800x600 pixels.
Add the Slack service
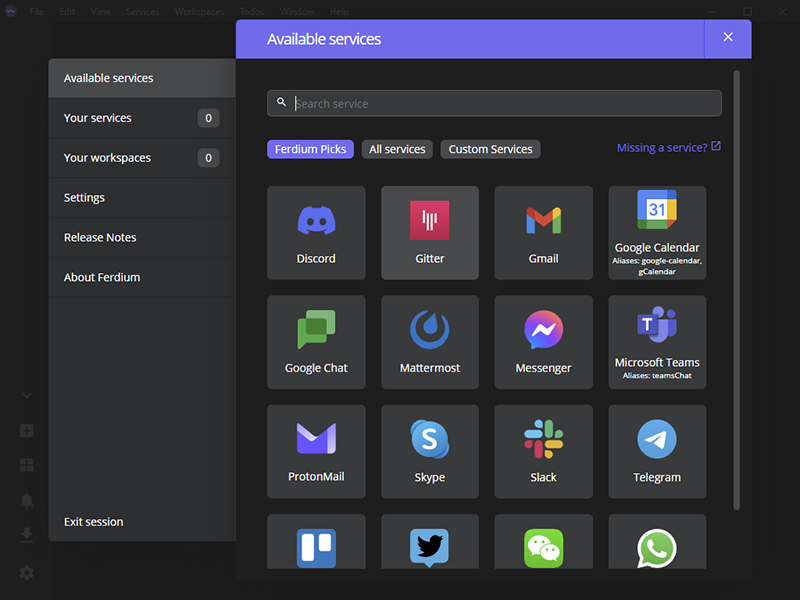click(x=543, y=451)
